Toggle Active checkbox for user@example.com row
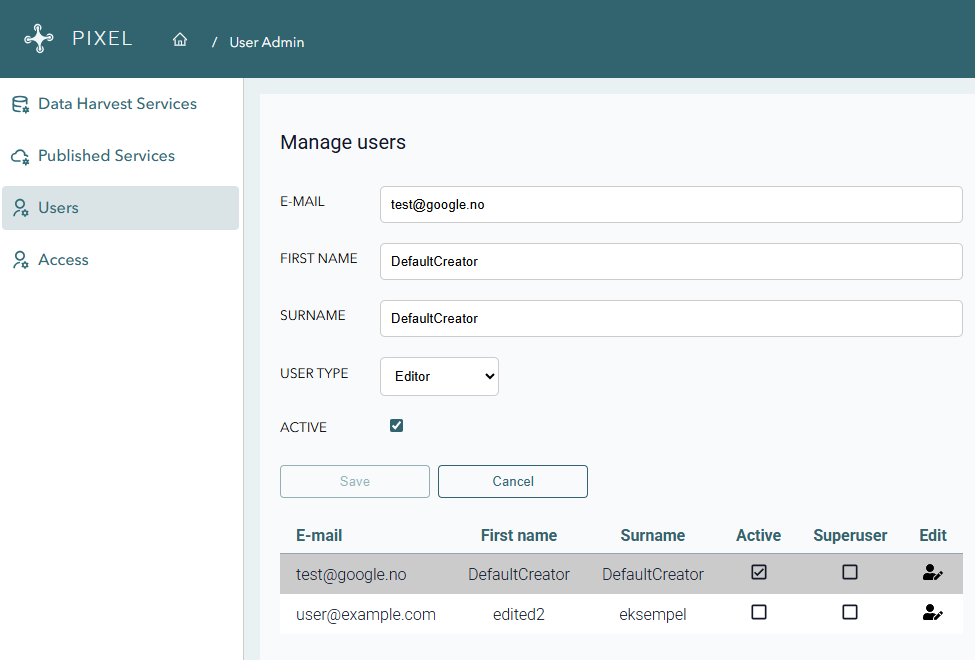Image resolution: width=975 pixels, height=660 pixels. tap(759, 612)
